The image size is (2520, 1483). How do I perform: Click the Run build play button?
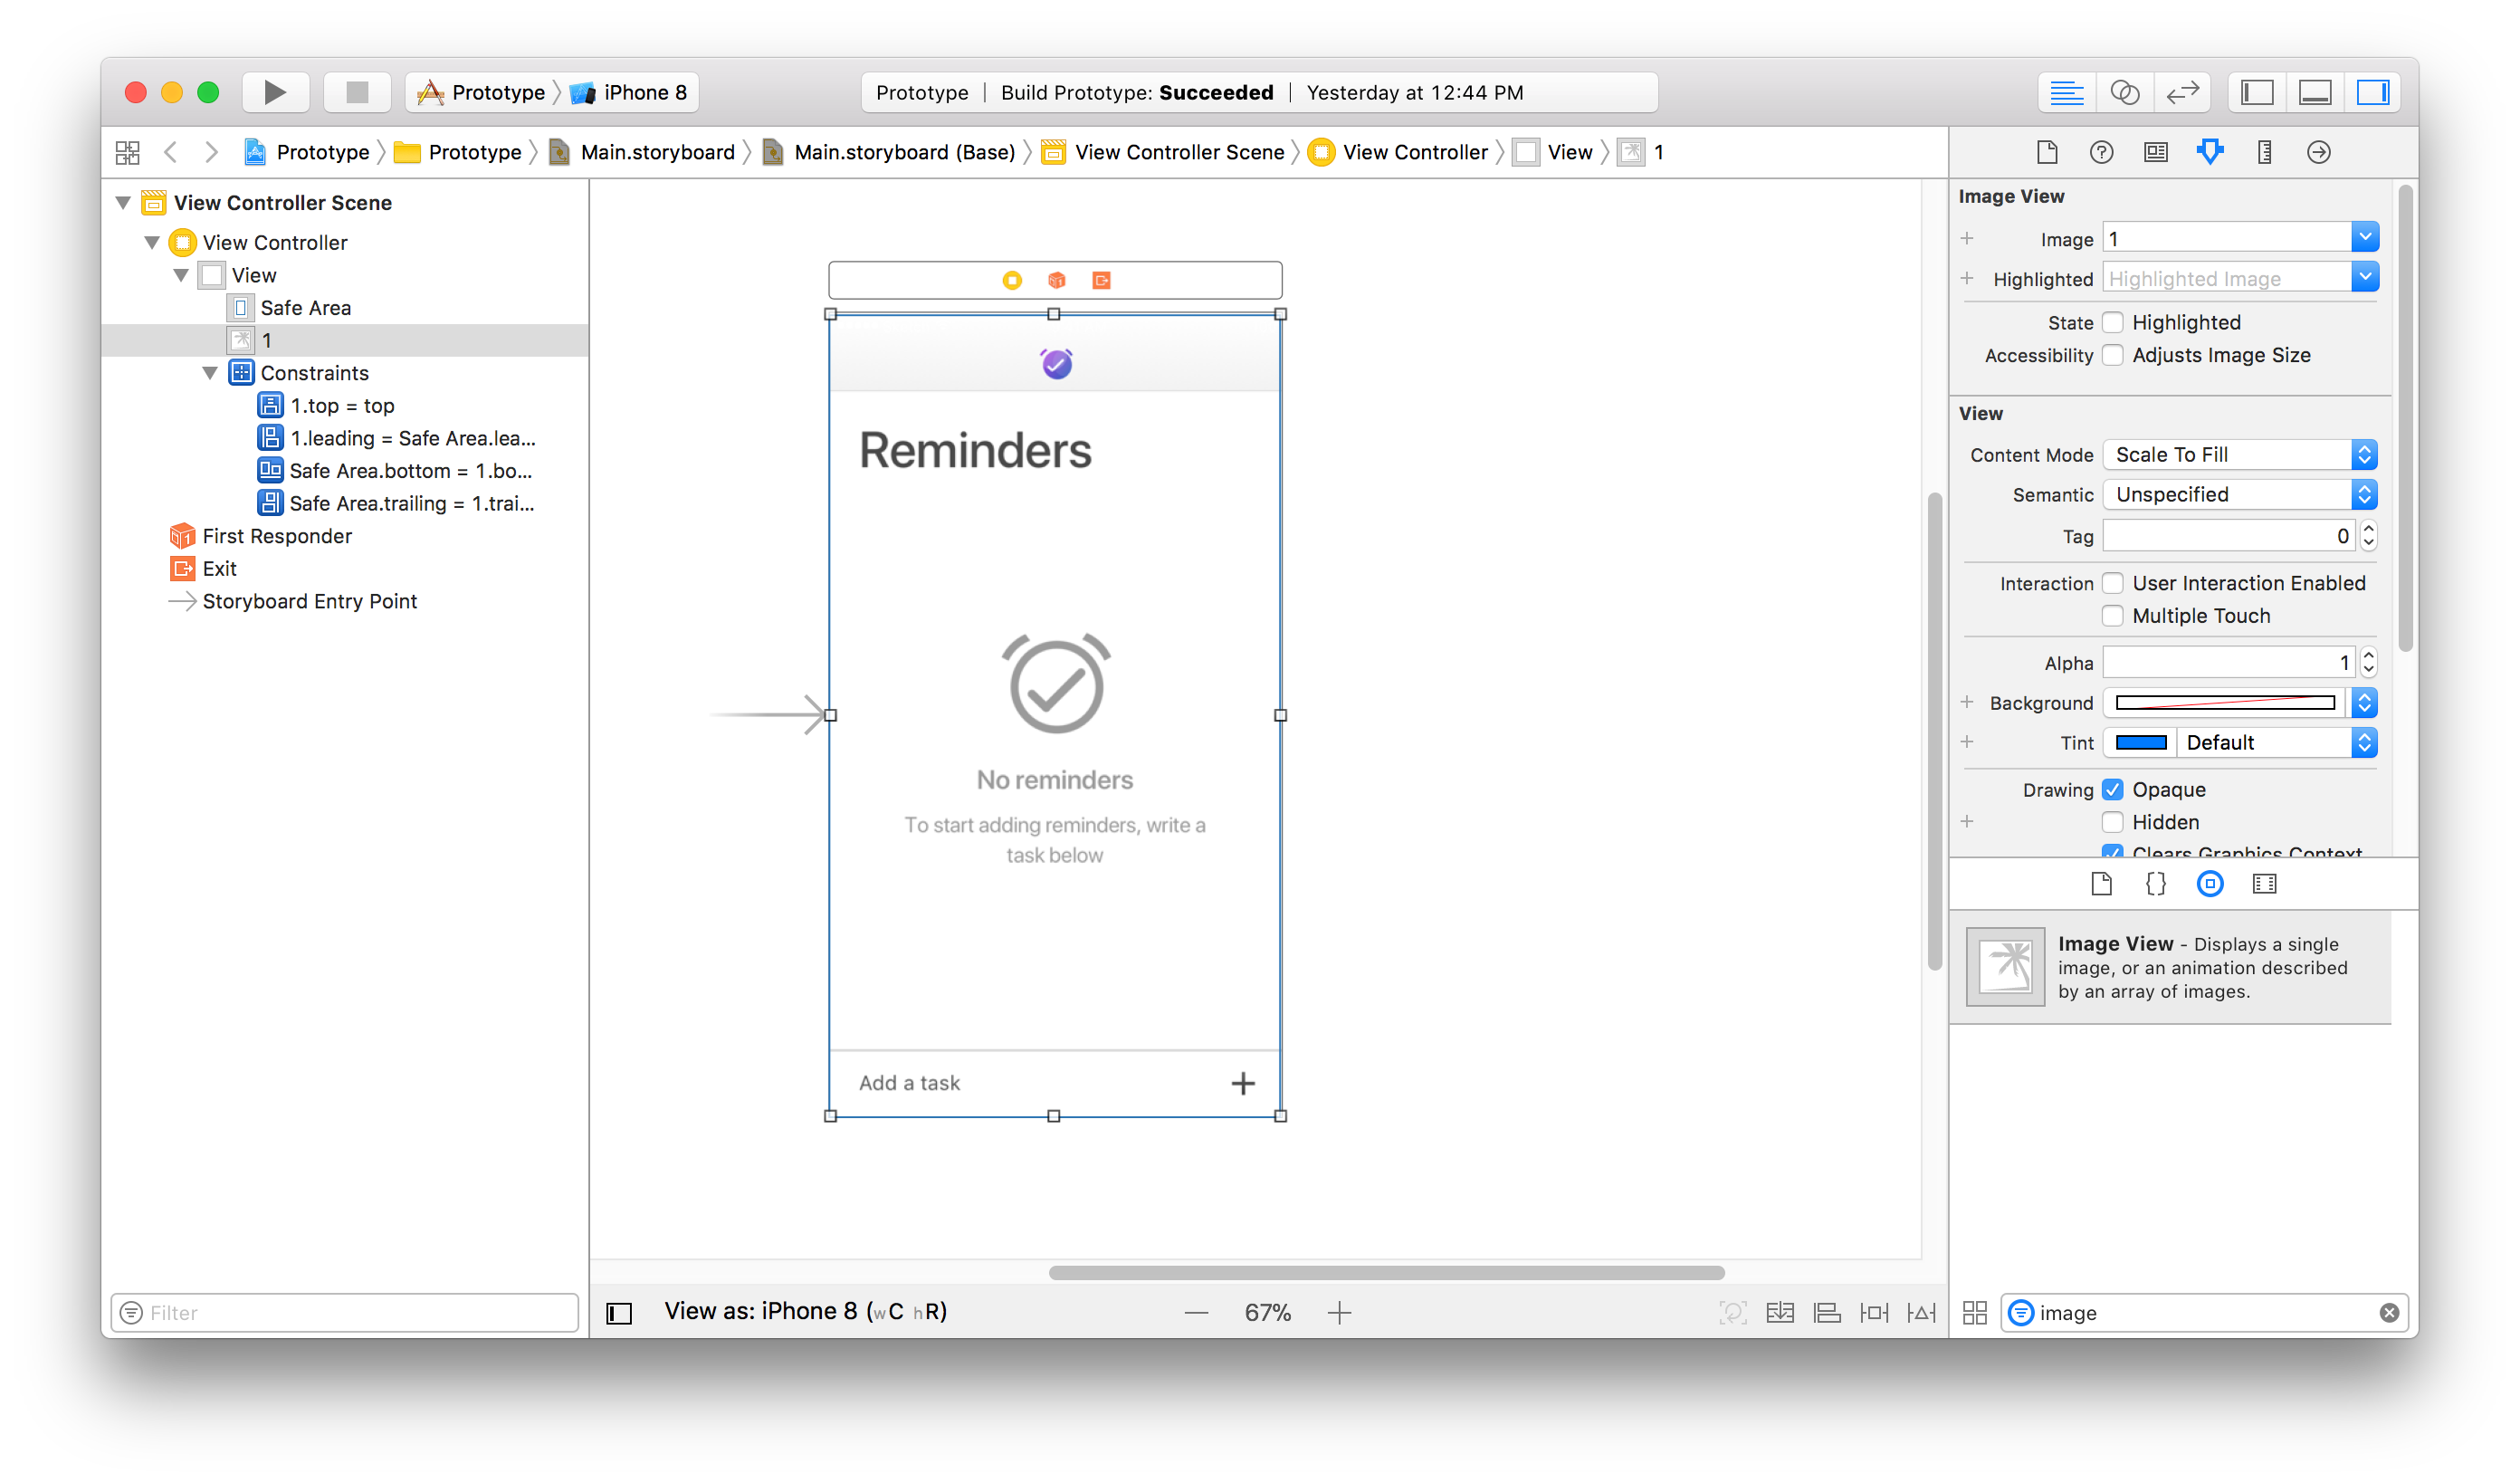tap(274, 92)
